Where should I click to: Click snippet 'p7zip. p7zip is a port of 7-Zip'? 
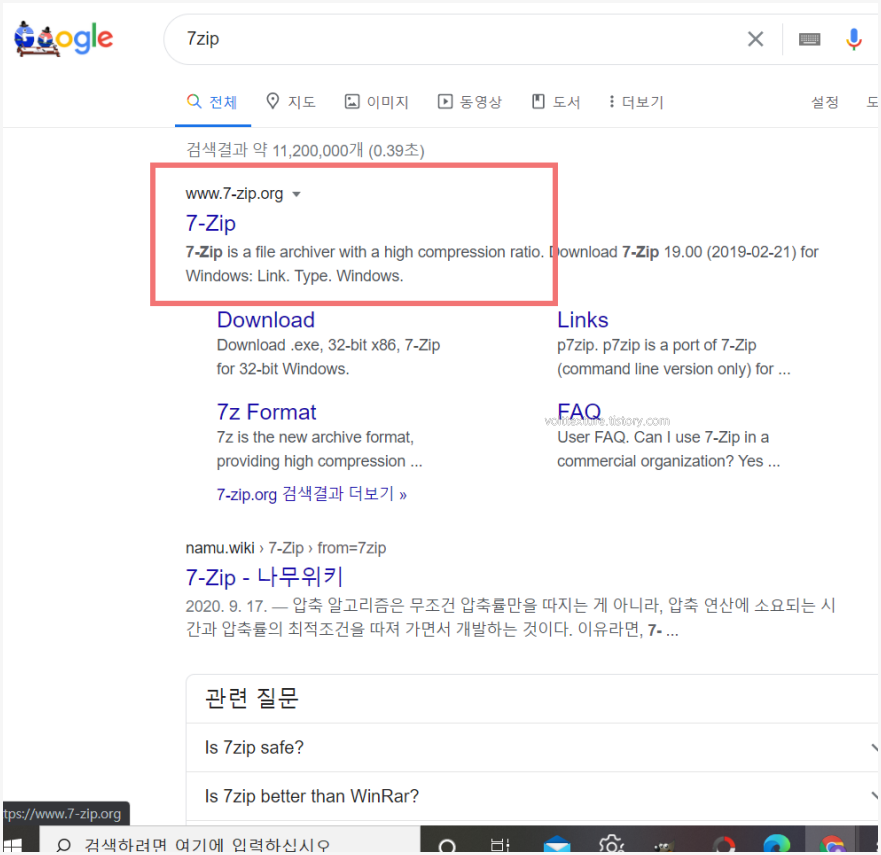tap(656, 345)
